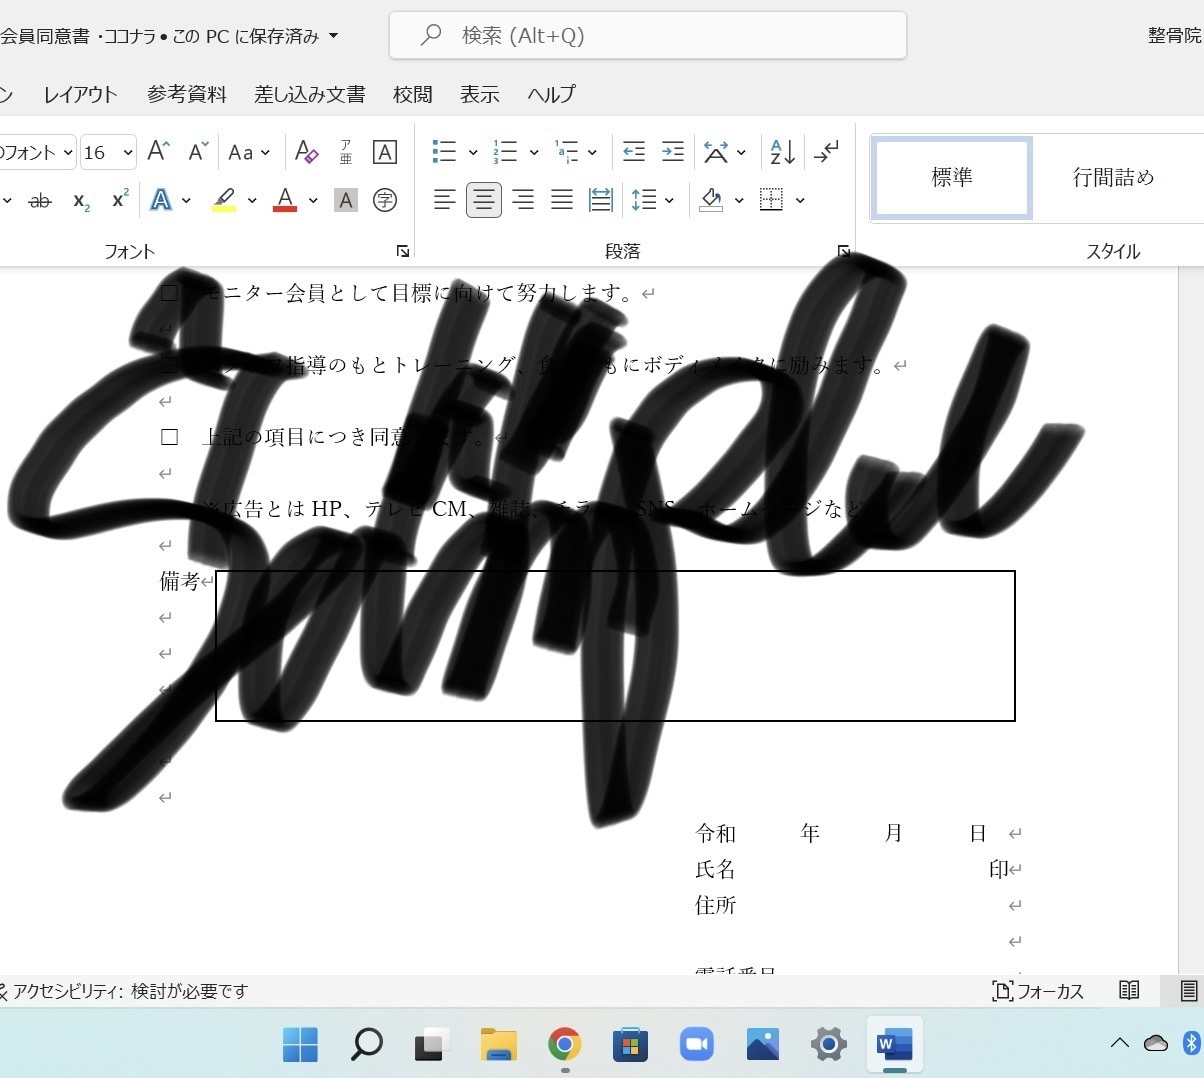Apply multilevel list formatting
Image resolution: width=1204 pixels, height=1078 pixels.
[566, 152]
